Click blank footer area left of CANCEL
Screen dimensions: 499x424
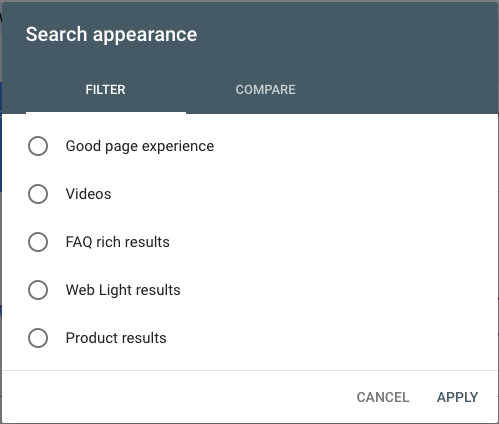point(173,397)
